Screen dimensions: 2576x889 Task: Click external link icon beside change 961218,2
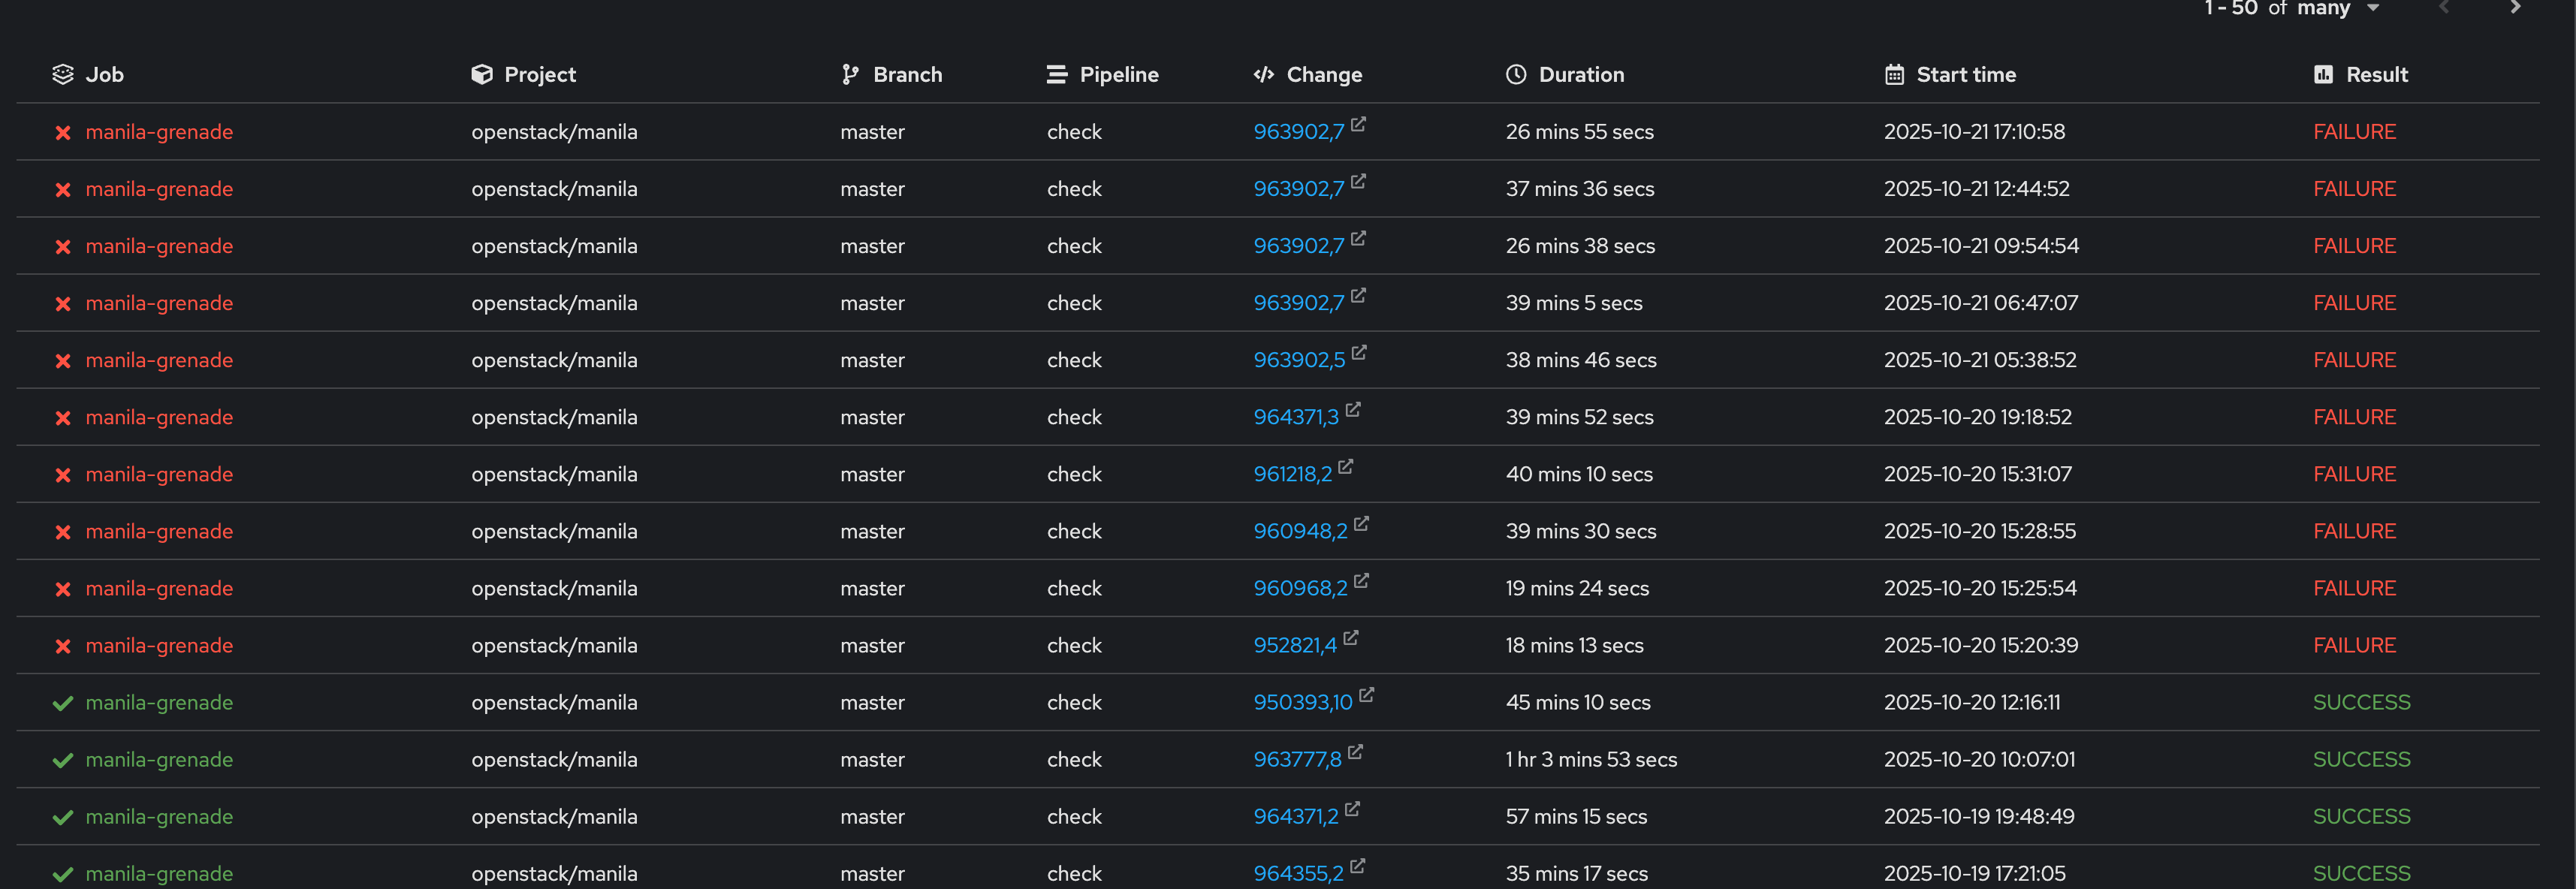tap(1346, 466)
